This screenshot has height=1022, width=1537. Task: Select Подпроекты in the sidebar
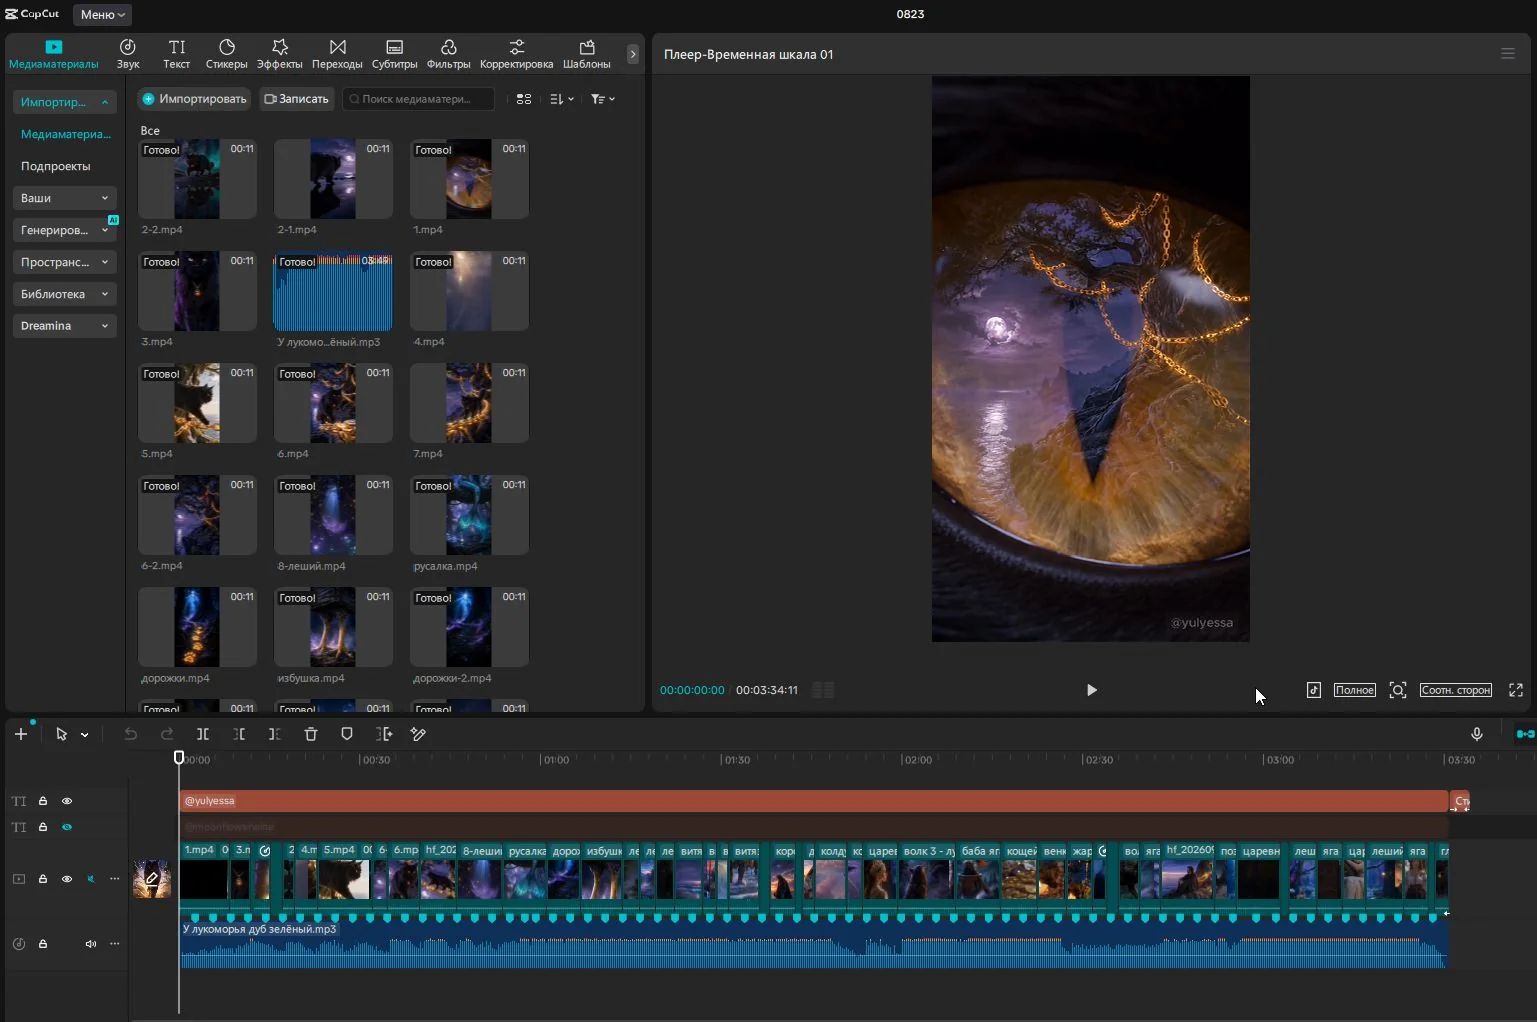[x=56, y=166]
